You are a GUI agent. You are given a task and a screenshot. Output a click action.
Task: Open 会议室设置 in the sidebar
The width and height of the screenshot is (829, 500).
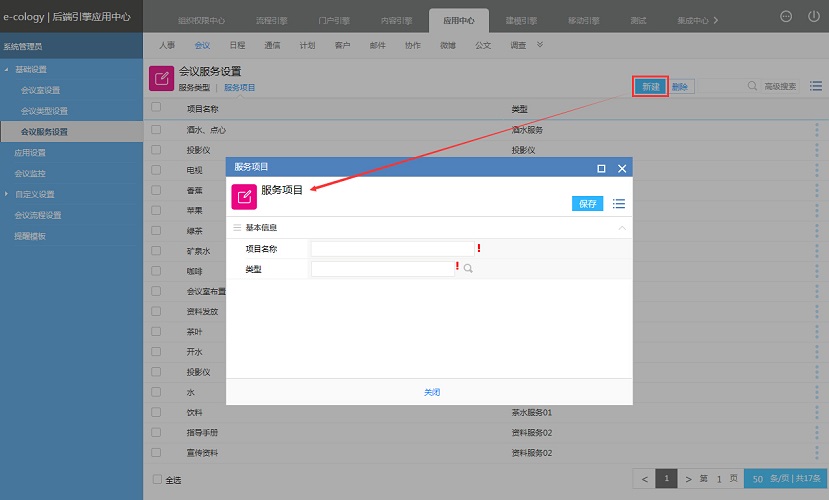tap(40, 90)
